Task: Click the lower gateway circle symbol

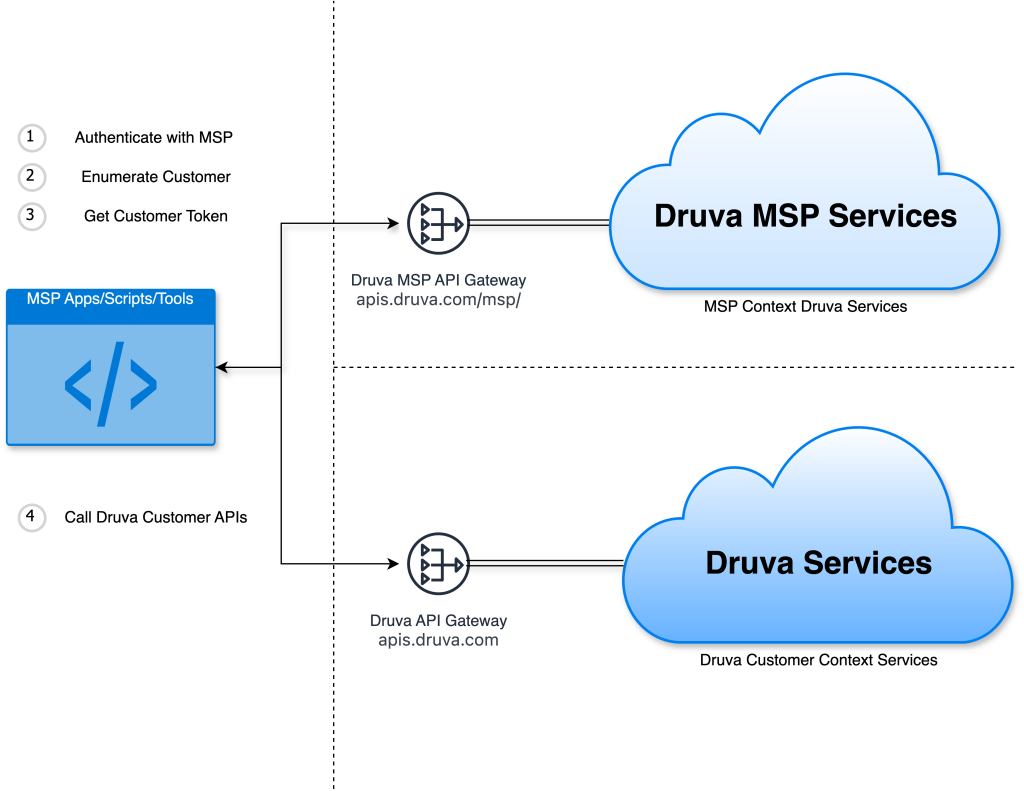Action: pos(437,563)
